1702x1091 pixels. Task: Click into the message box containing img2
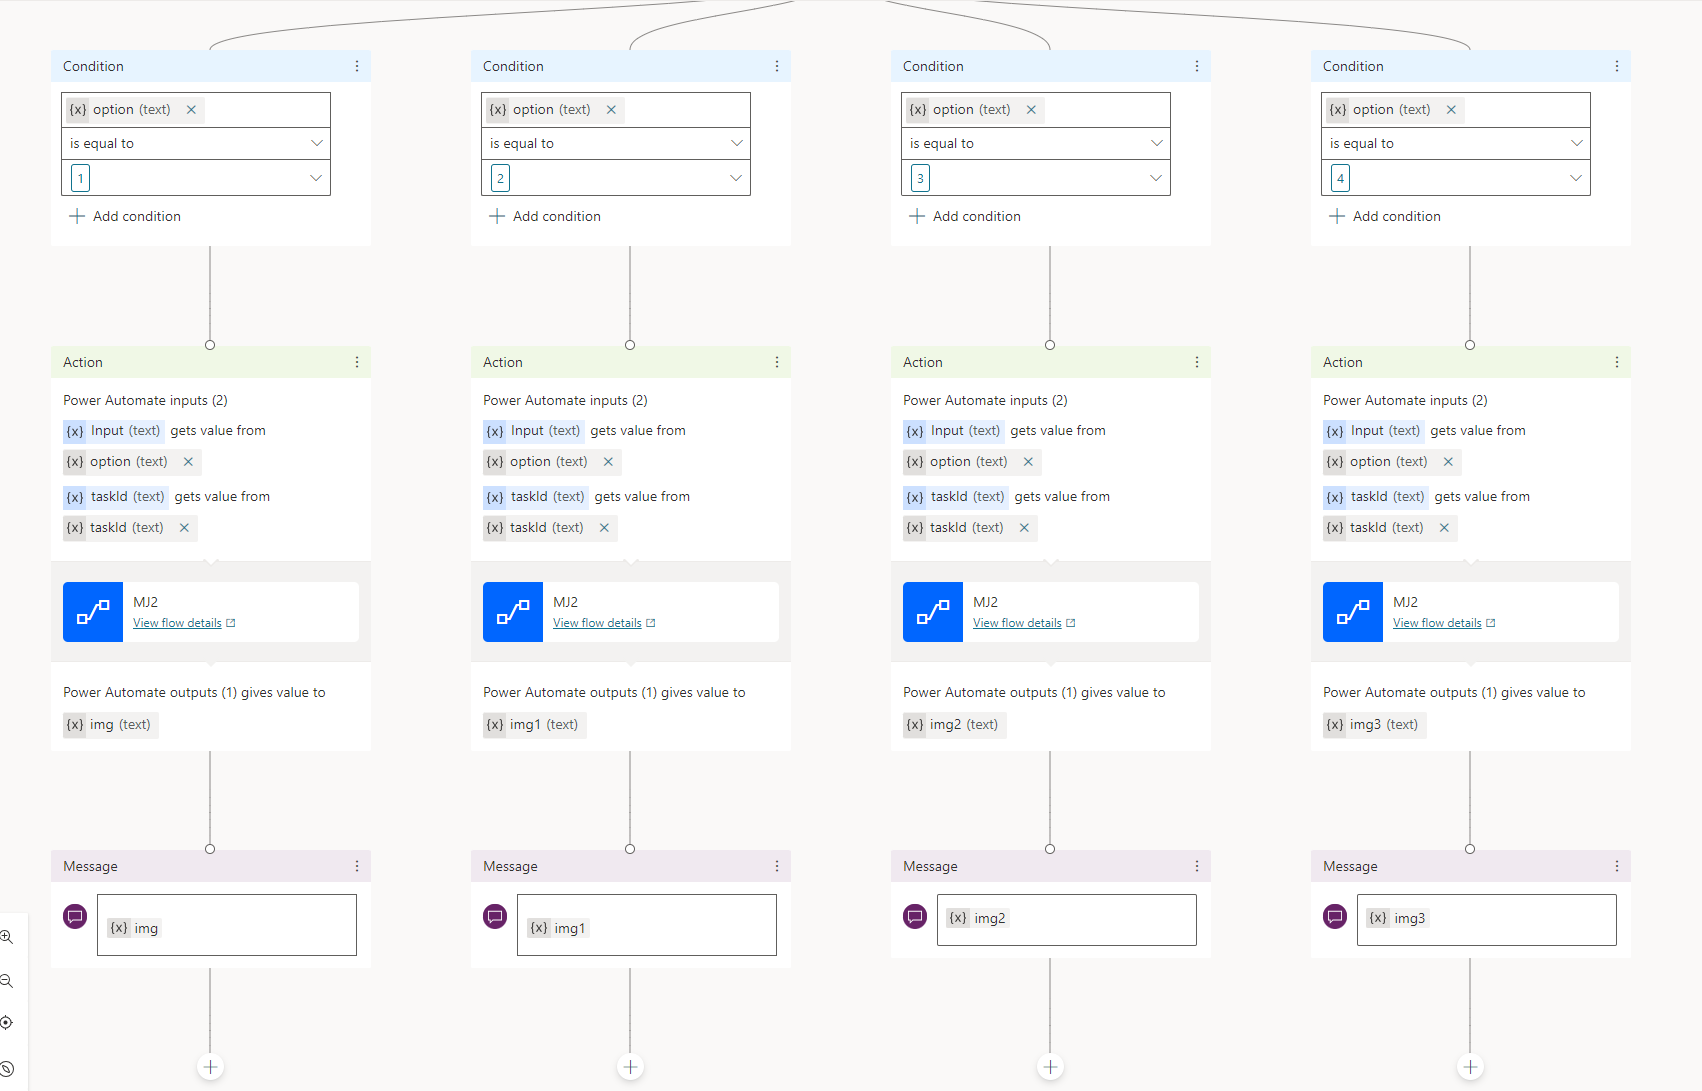(1067, 920)
